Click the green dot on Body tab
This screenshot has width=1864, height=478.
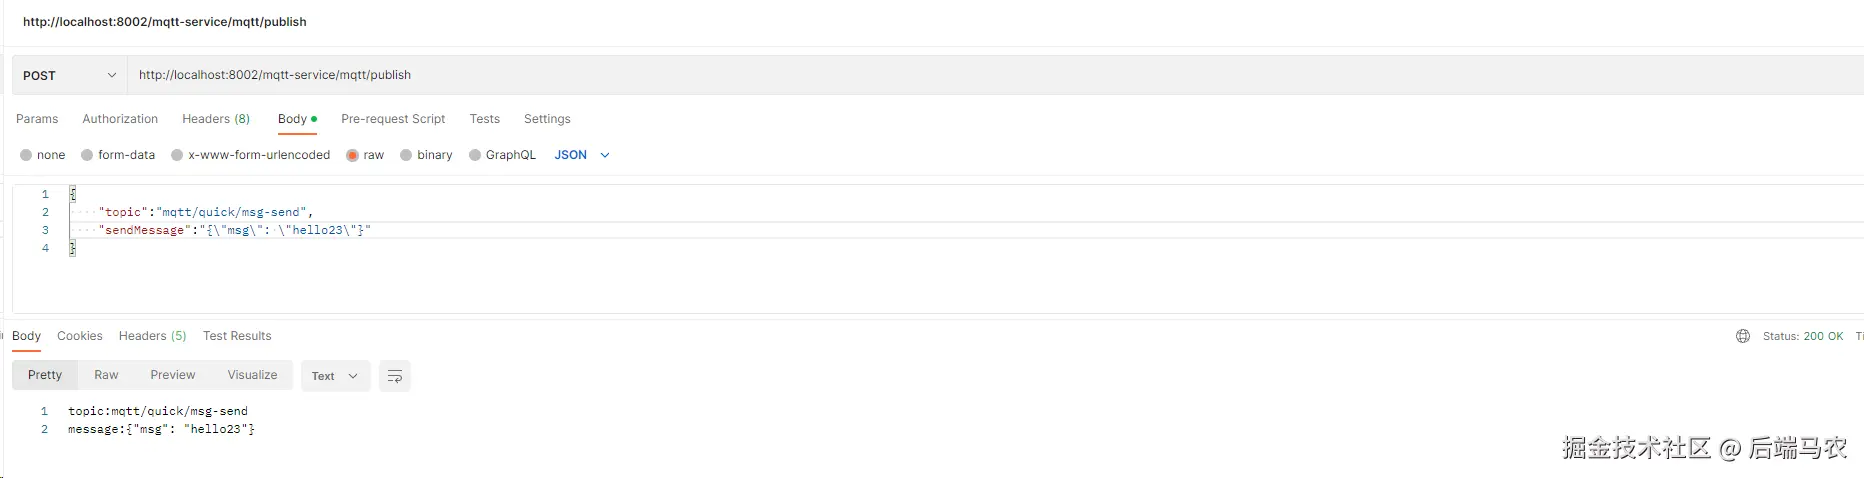point(314,119)
